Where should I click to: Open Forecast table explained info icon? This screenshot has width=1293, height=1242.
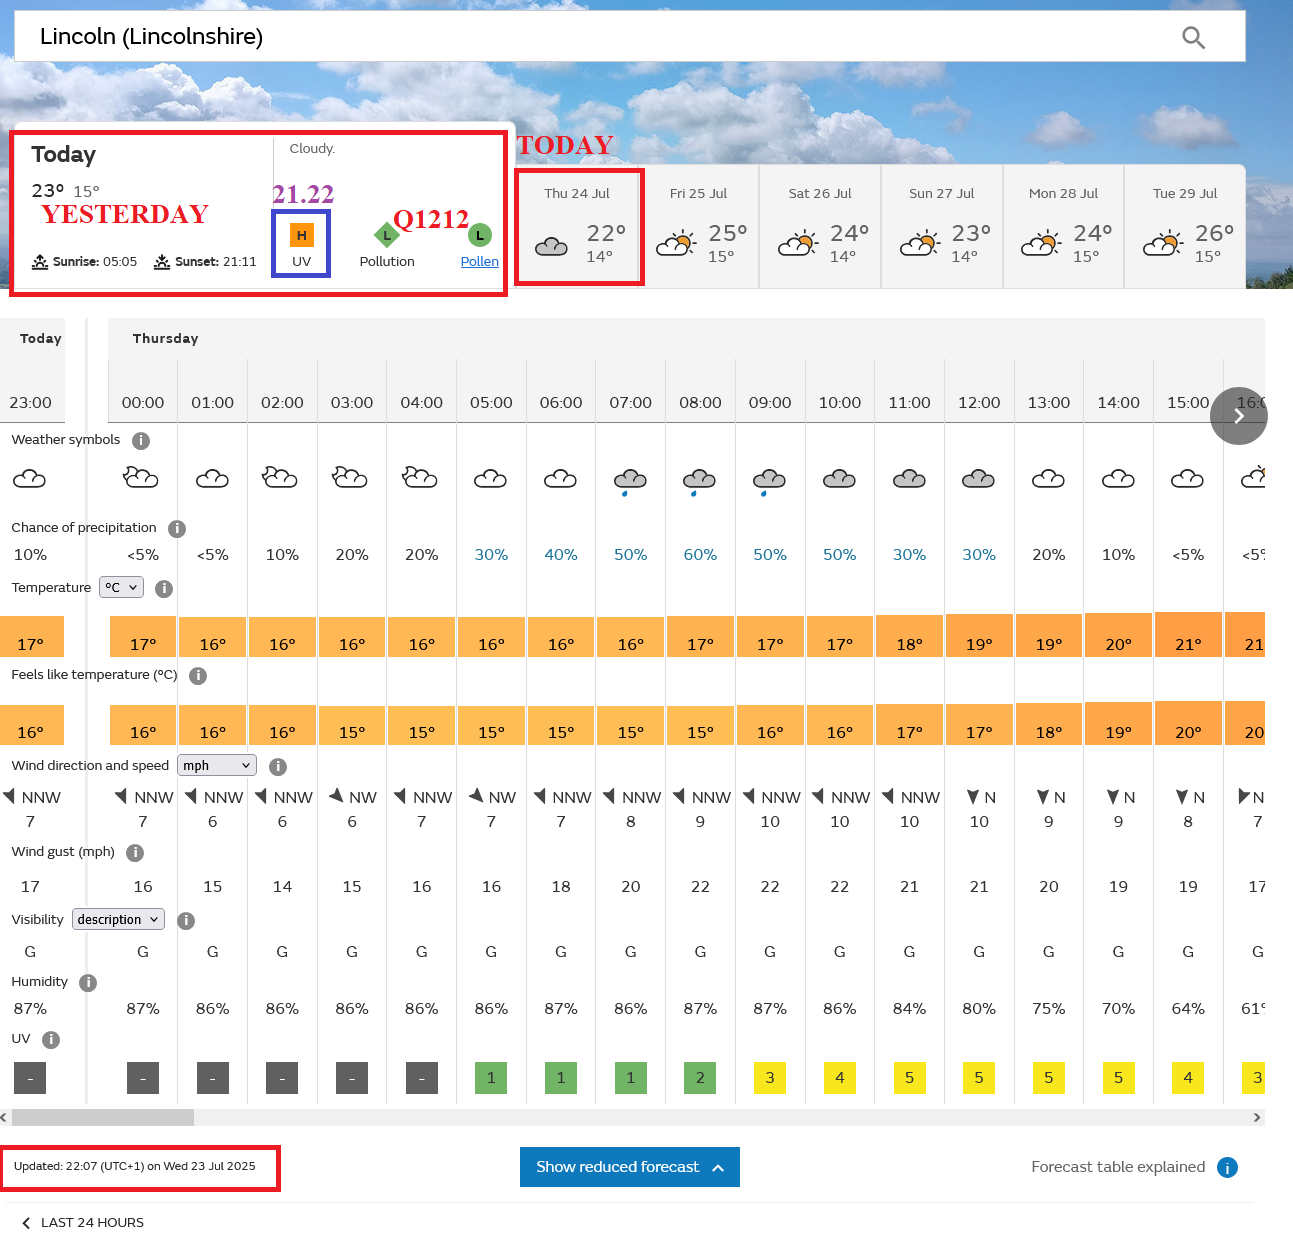[1227, 1168]
